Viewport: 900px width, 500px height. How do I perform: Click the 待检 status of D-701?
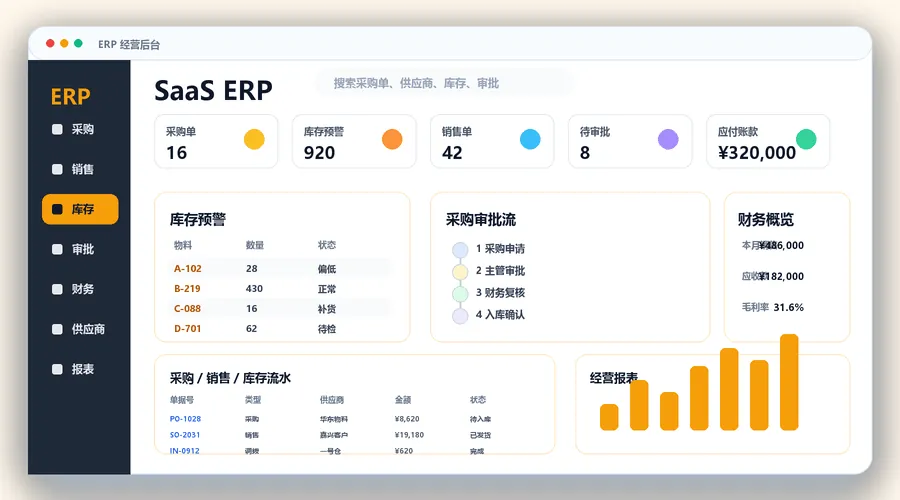327,329
